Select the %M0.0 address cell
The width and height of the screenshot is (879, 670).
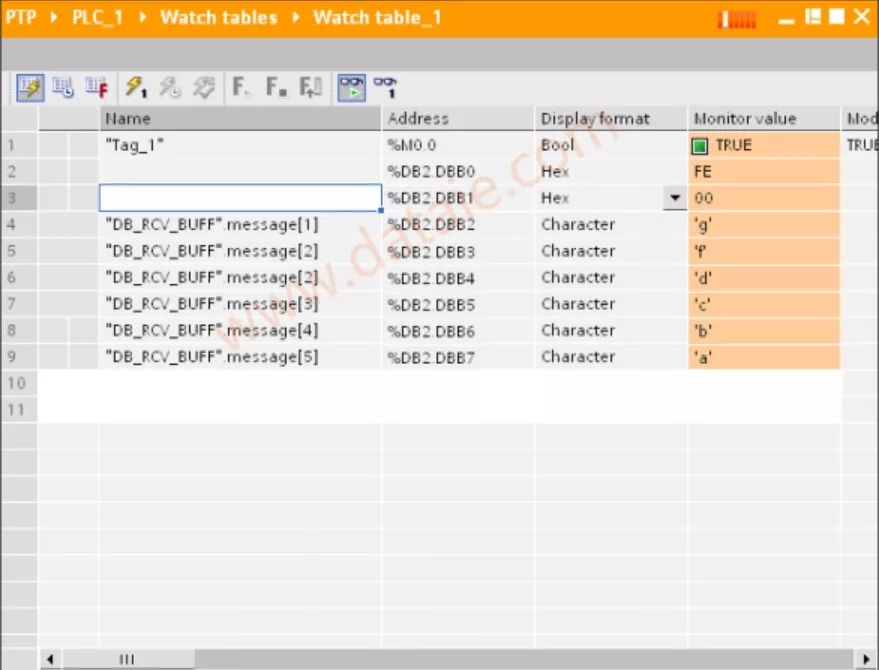[458, 145]
